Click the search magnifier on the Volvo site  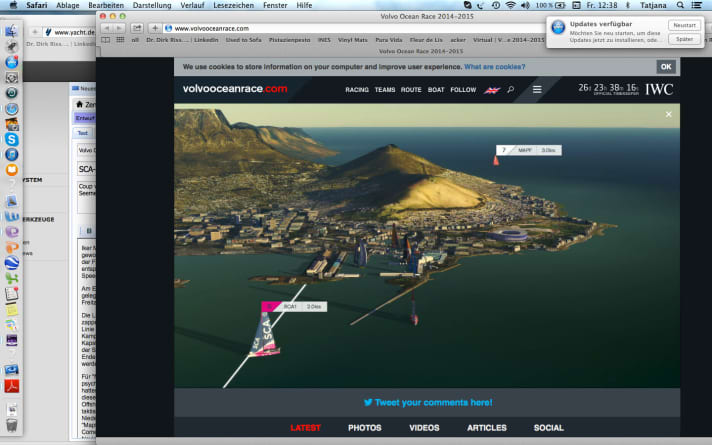click(x=511, y=89)
